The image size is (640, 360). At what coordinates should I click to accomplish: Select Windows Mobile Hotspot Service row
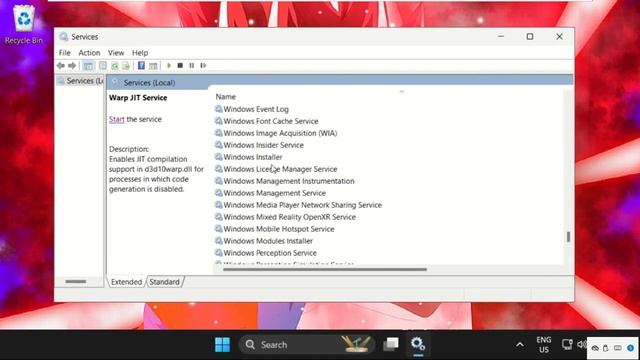coord(274,229)
